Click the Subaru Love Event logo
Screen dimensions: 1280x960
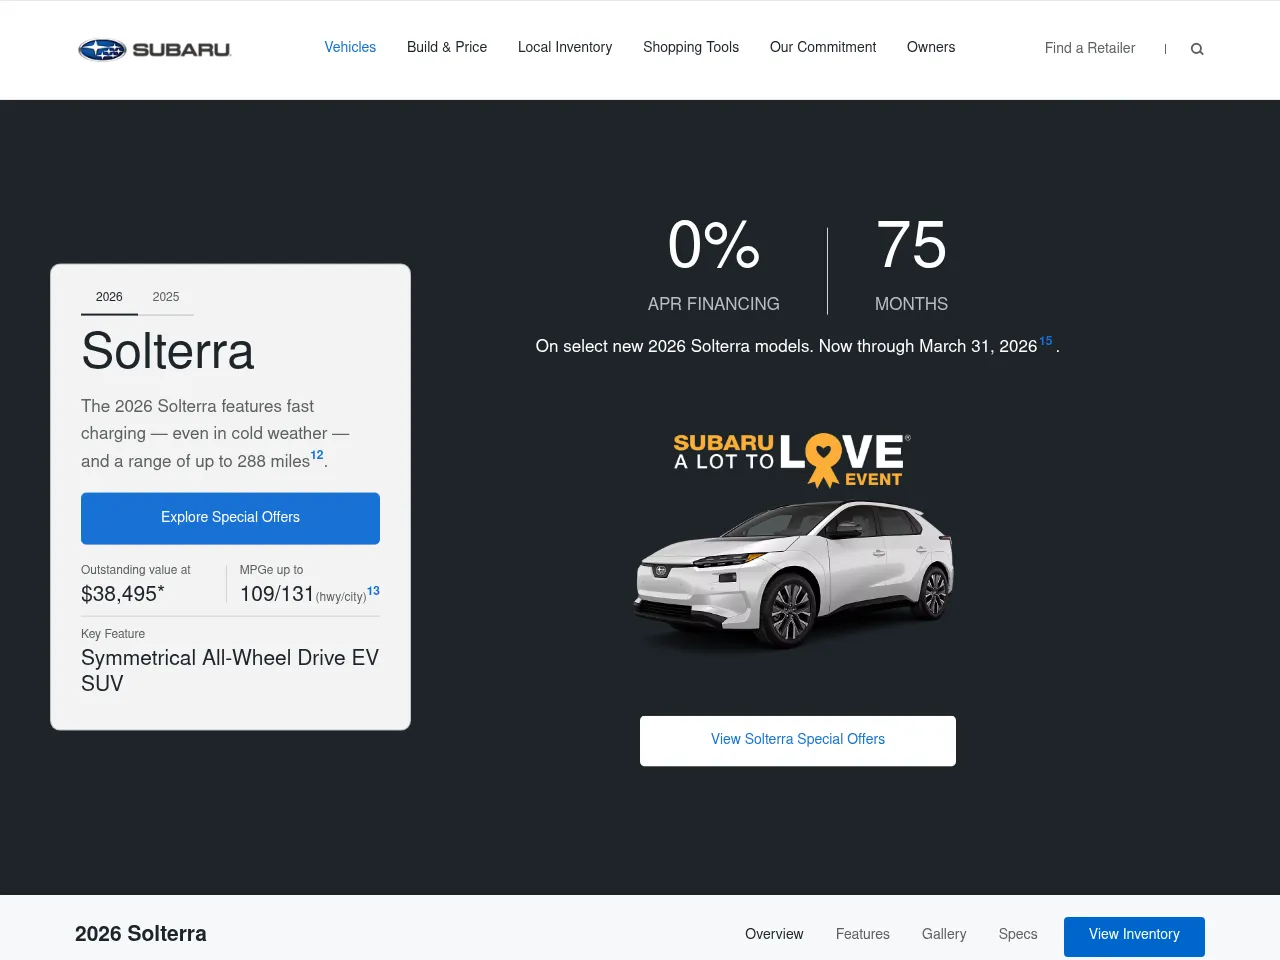tap(792, 460)
